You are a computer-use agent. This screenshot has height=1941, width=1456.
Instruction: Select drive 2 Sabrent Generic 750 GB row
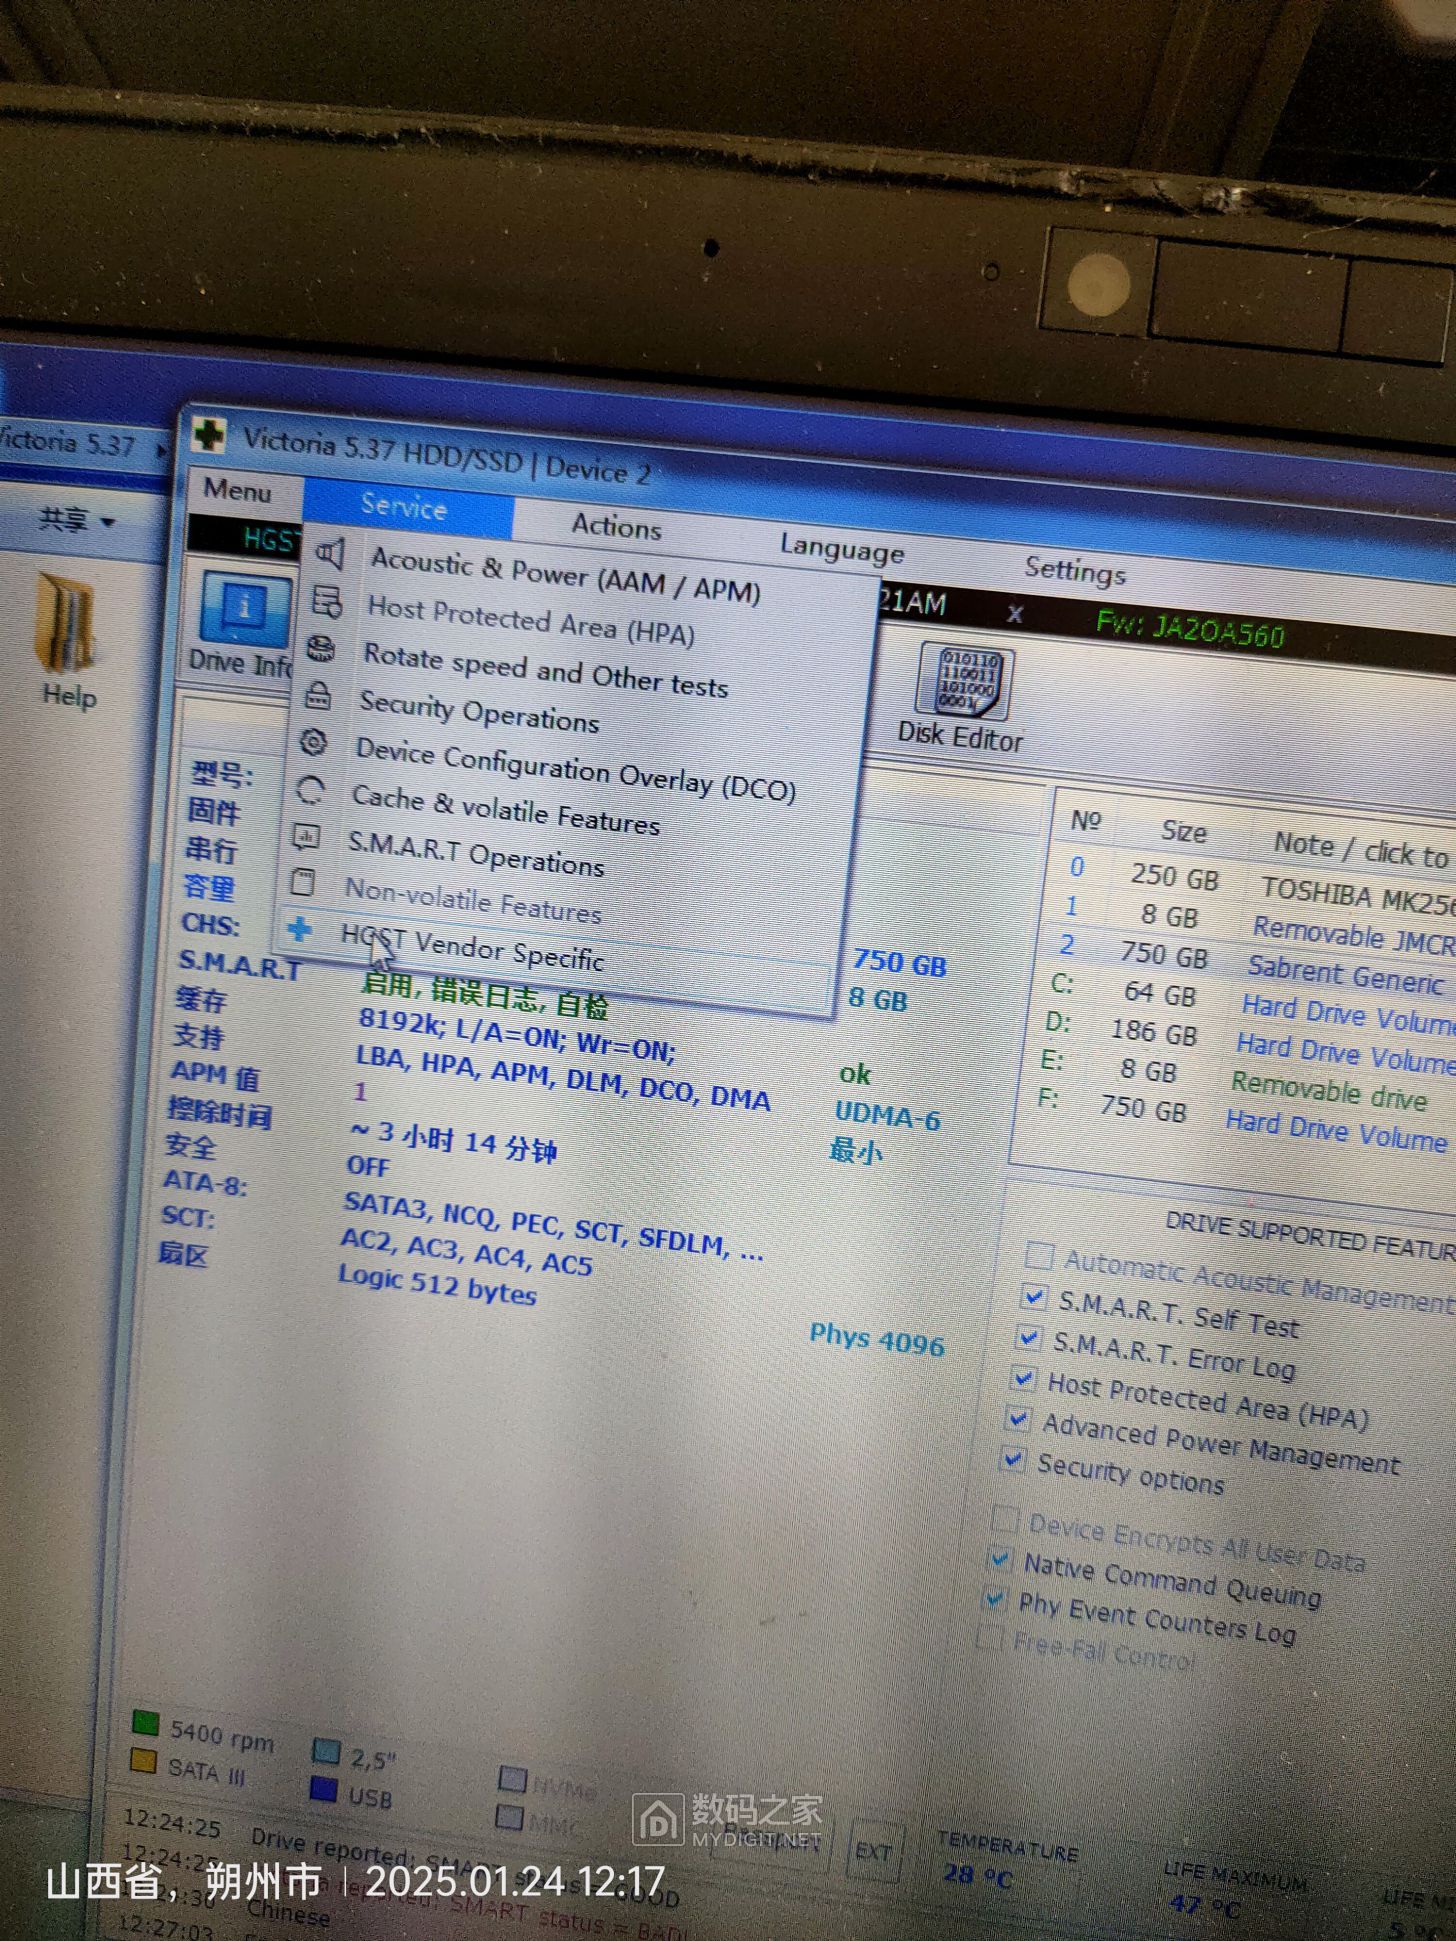[1250, 961]
